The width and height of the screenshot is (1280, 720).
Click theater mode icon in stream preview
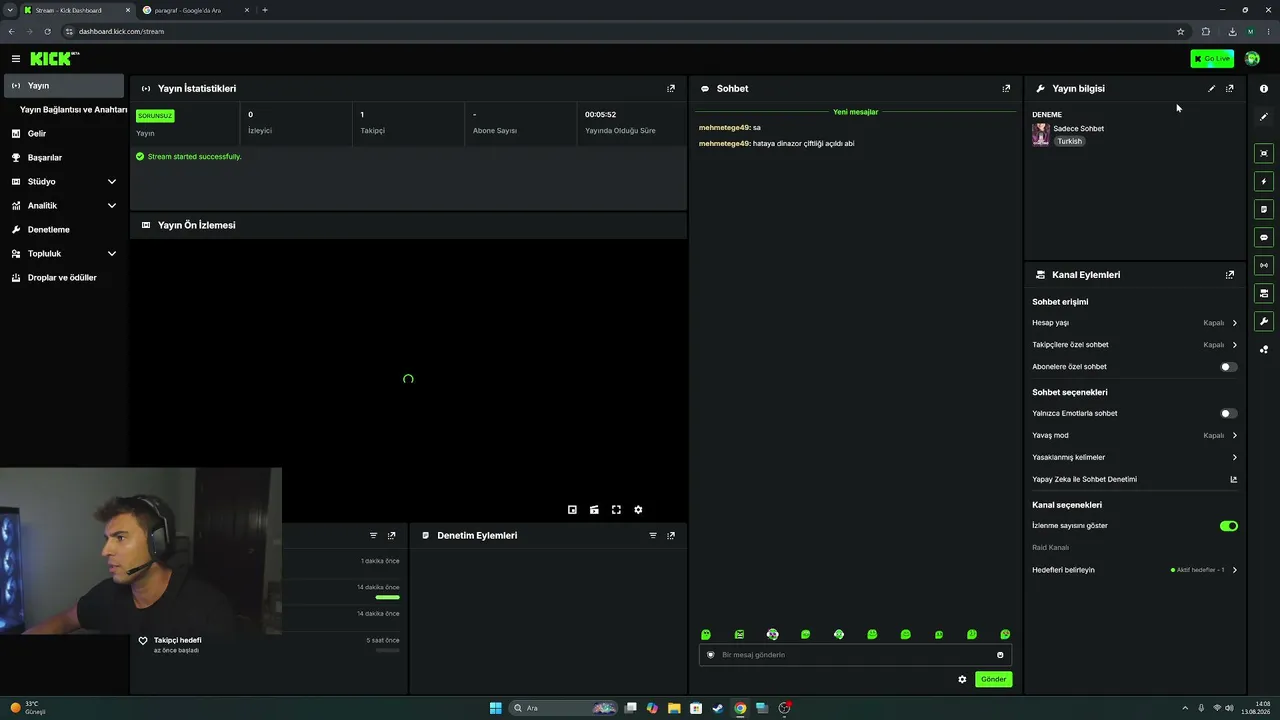click(x=594, y=509)
